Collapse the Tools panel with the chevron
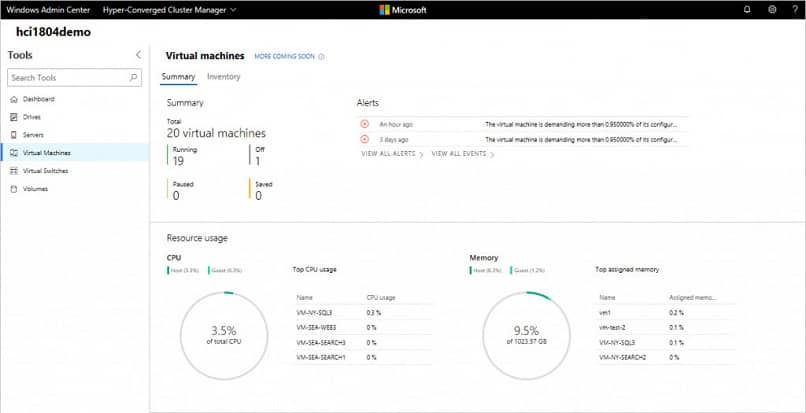 (x=138, y=55)
